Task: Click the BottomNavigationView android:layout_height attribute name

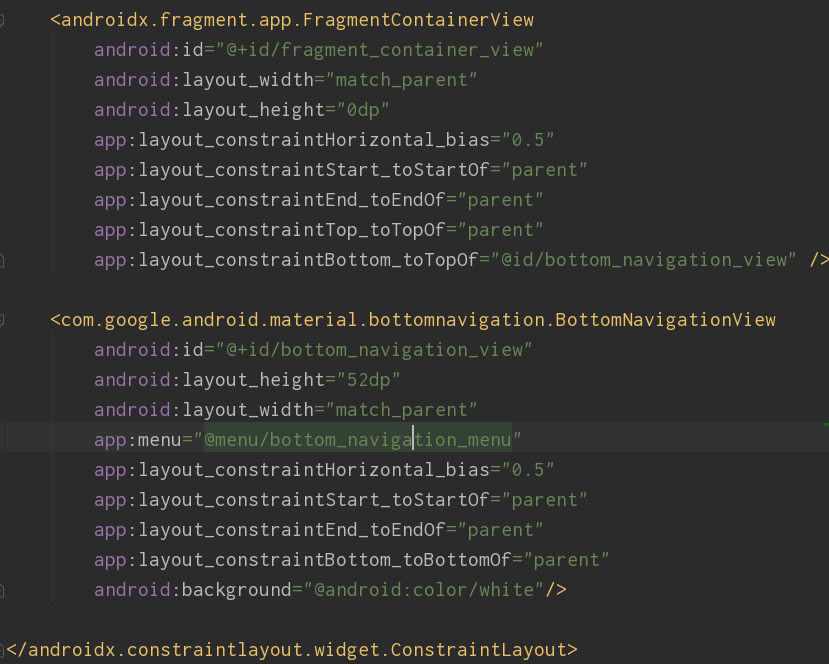Action: 209,380
